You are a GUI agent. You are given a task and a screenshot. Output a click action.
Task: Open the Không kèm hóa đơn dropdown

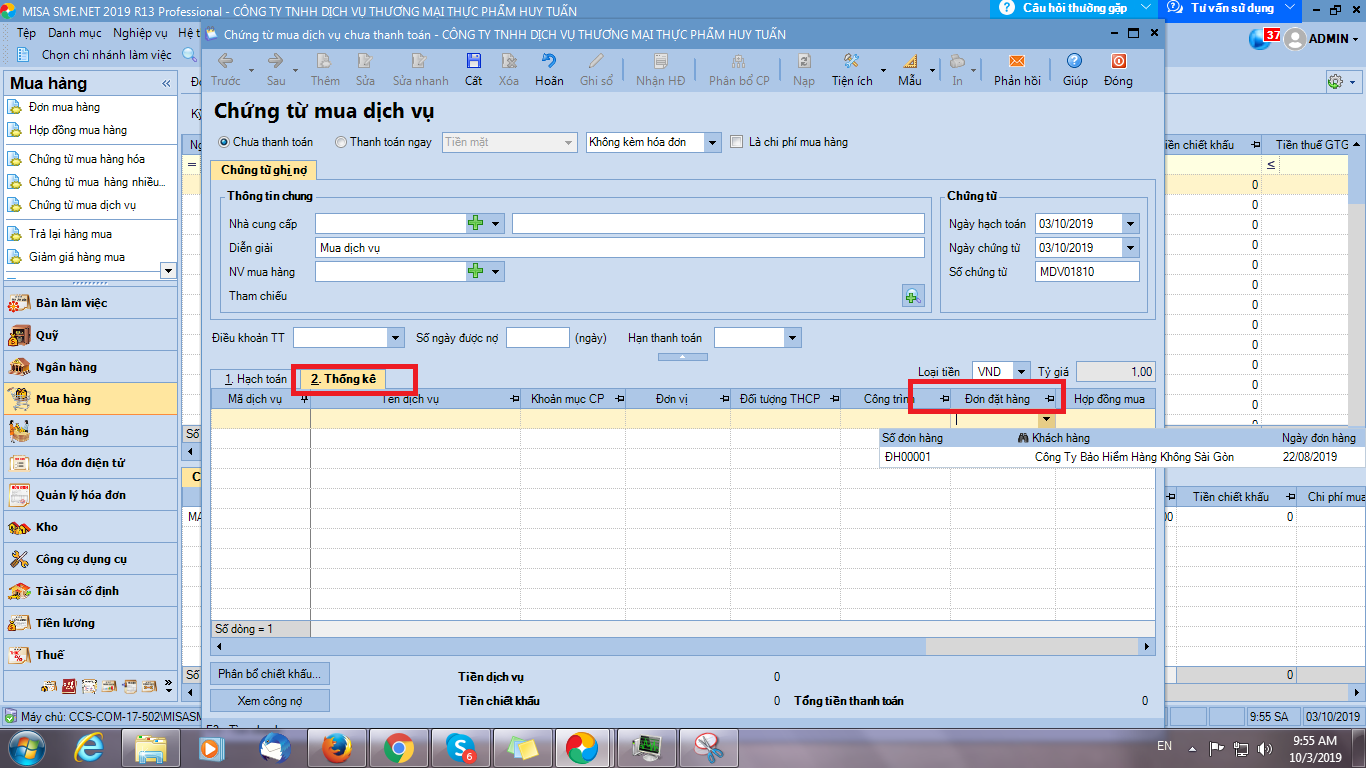coord(713,143)
